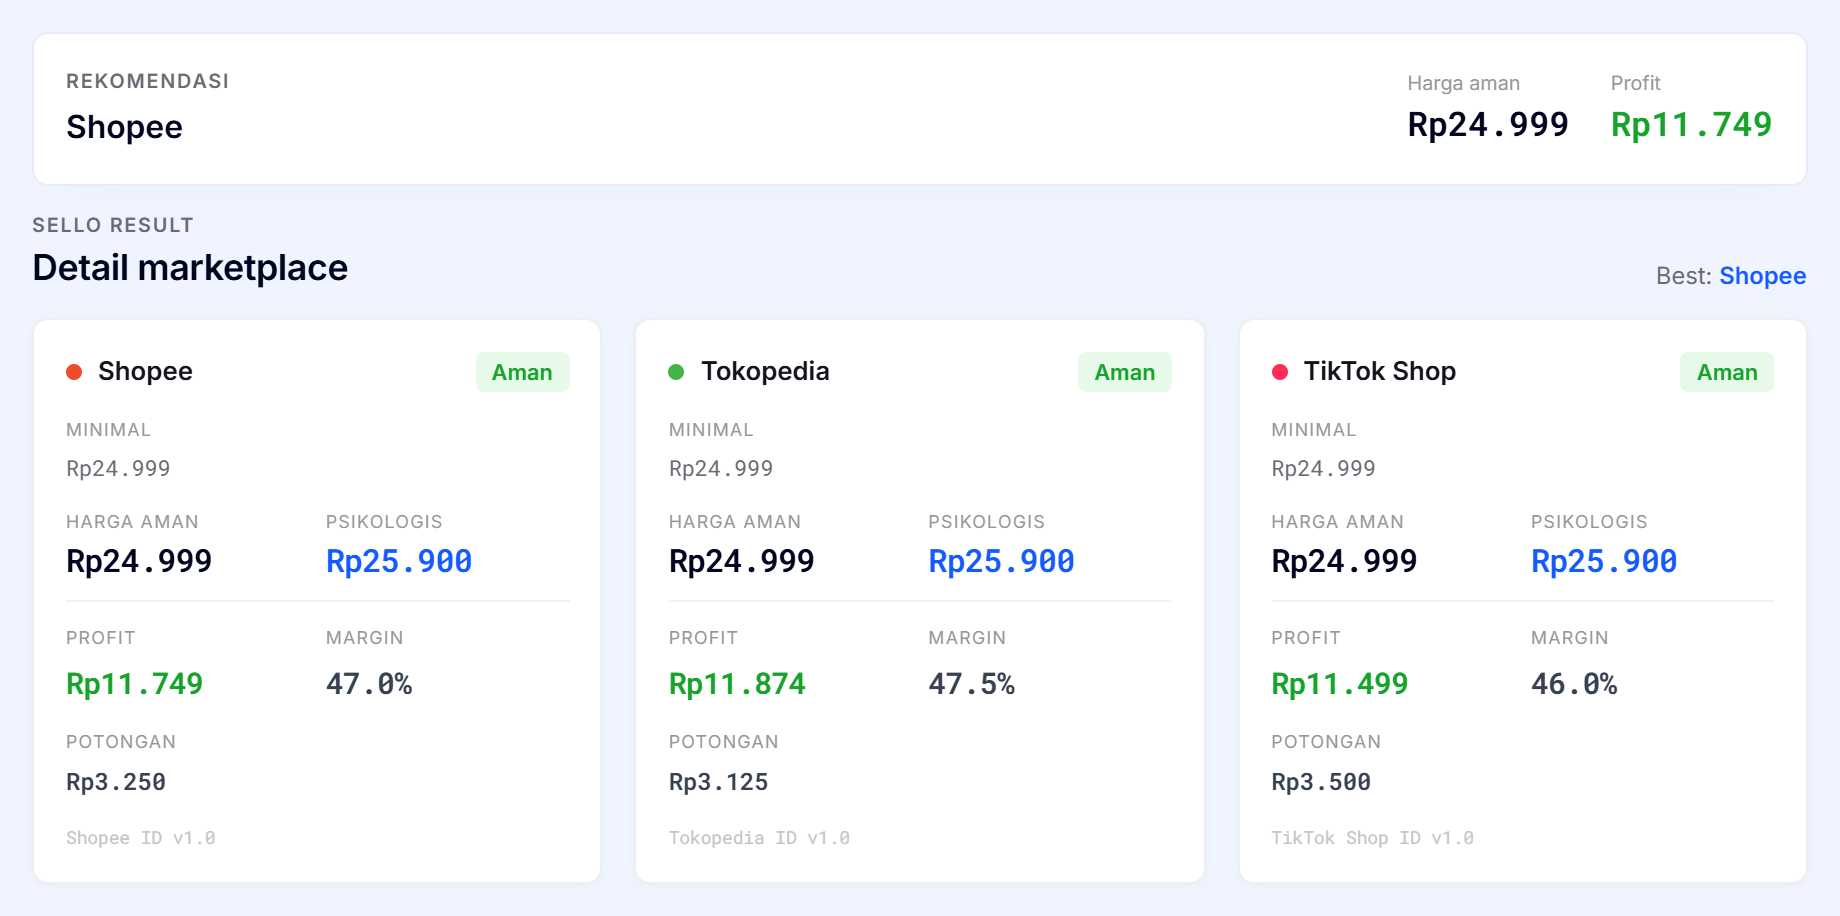Click Tokopedia profit Rp11.874
1840x916 pixels.
[737, 684]
